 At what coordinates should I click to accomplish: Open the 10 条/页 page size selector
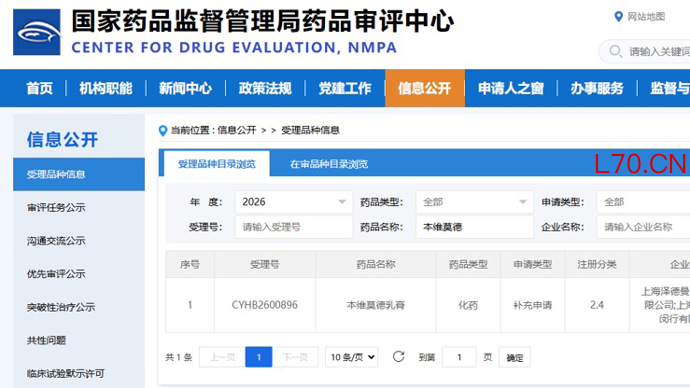(x=352, y=357)
